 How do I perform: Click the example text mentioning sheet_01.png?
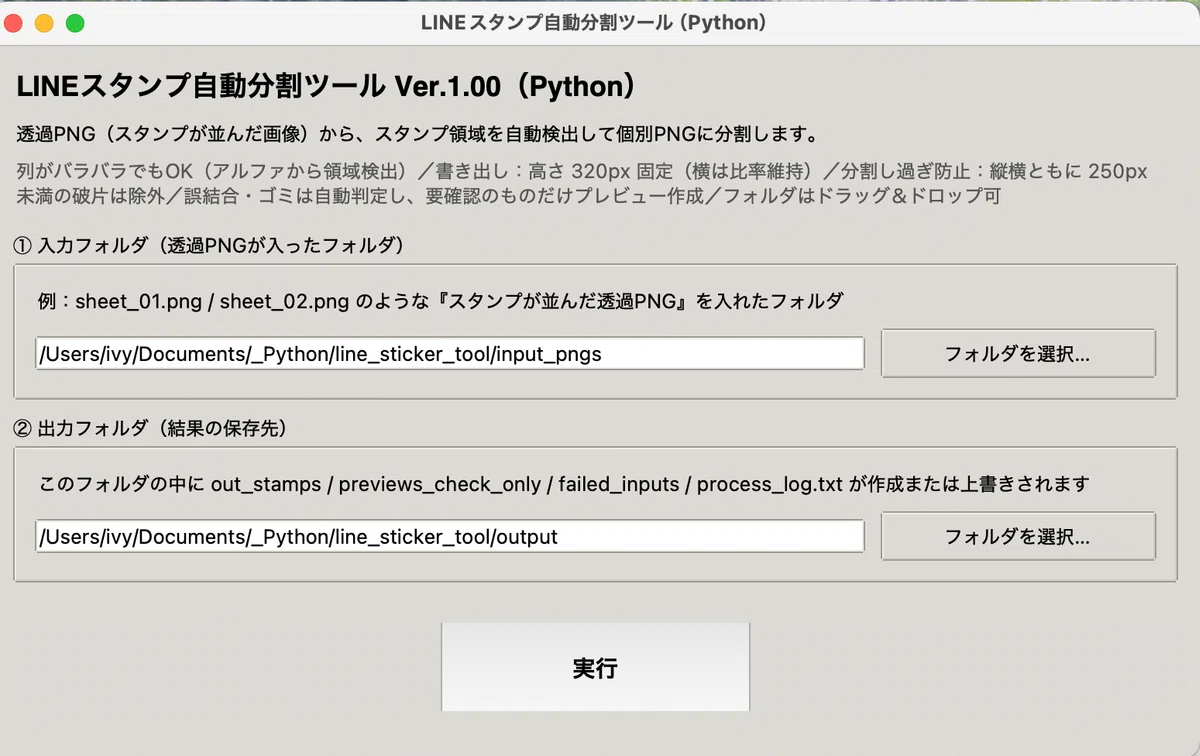pos(441,301)
